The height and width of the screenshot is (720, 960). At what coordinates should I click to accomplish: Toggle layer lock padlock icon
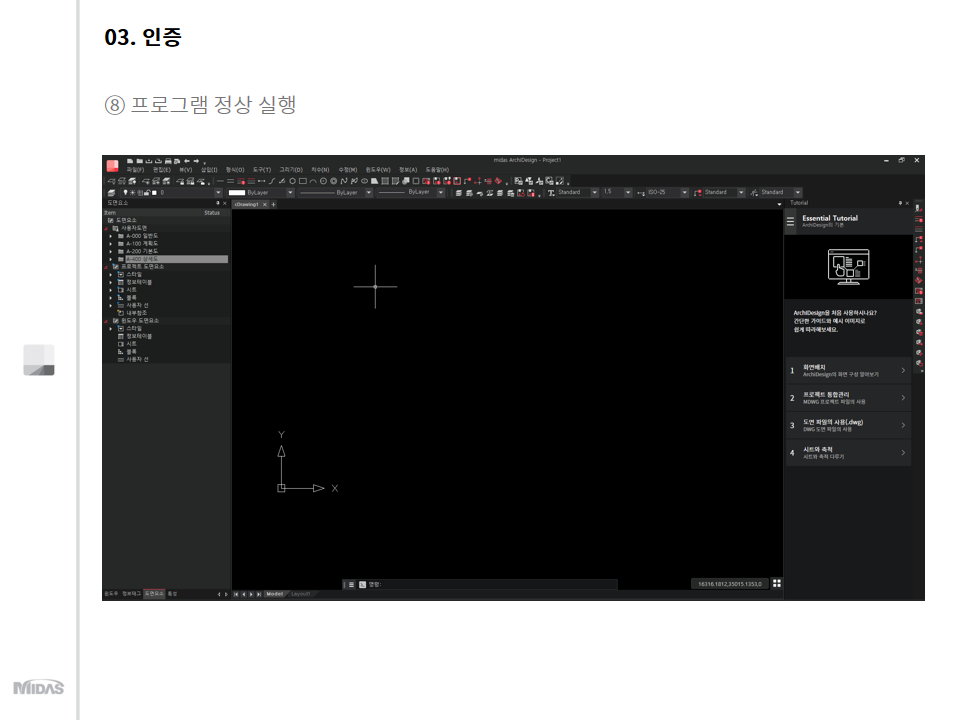point(146,192)
